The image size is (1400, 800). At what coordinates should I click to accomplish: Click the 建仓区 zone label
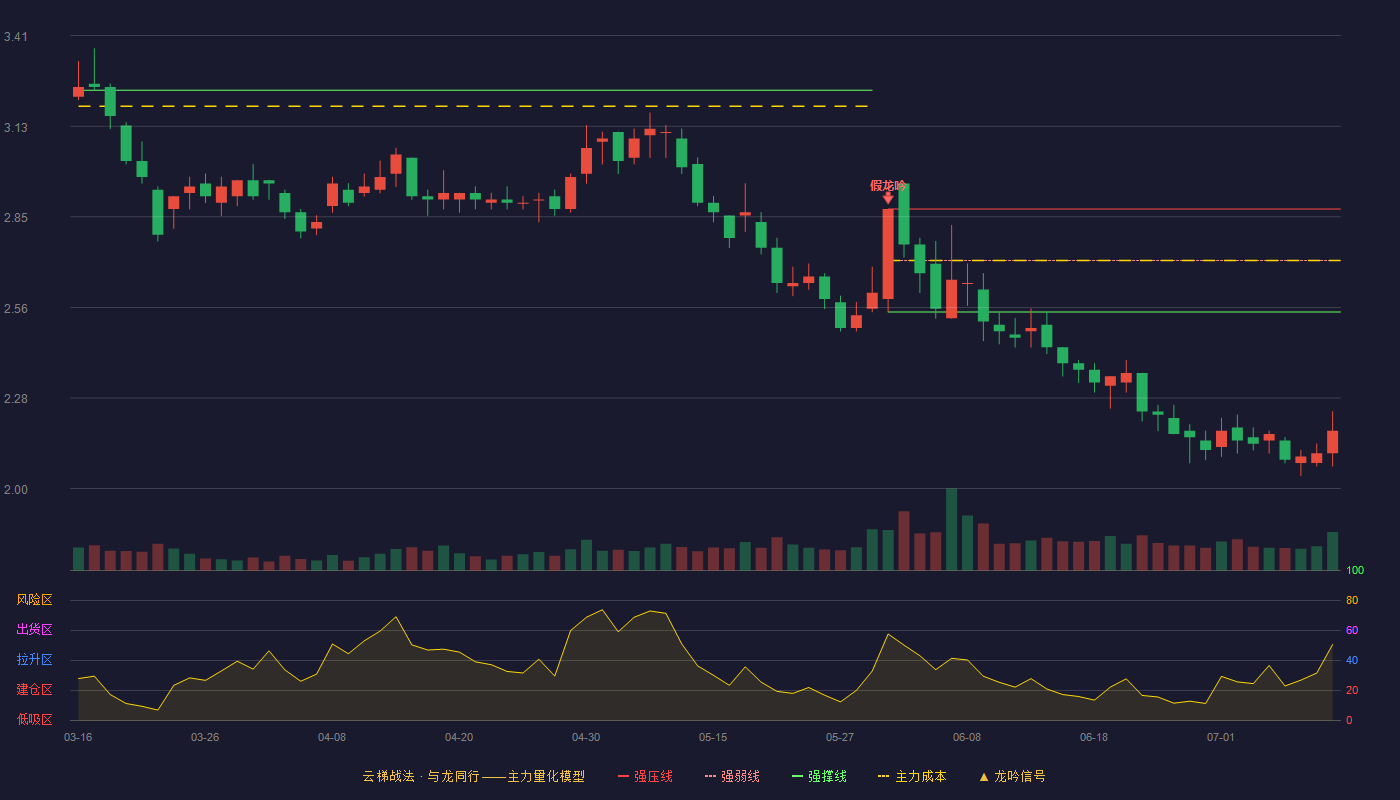(x=34, y=690)
